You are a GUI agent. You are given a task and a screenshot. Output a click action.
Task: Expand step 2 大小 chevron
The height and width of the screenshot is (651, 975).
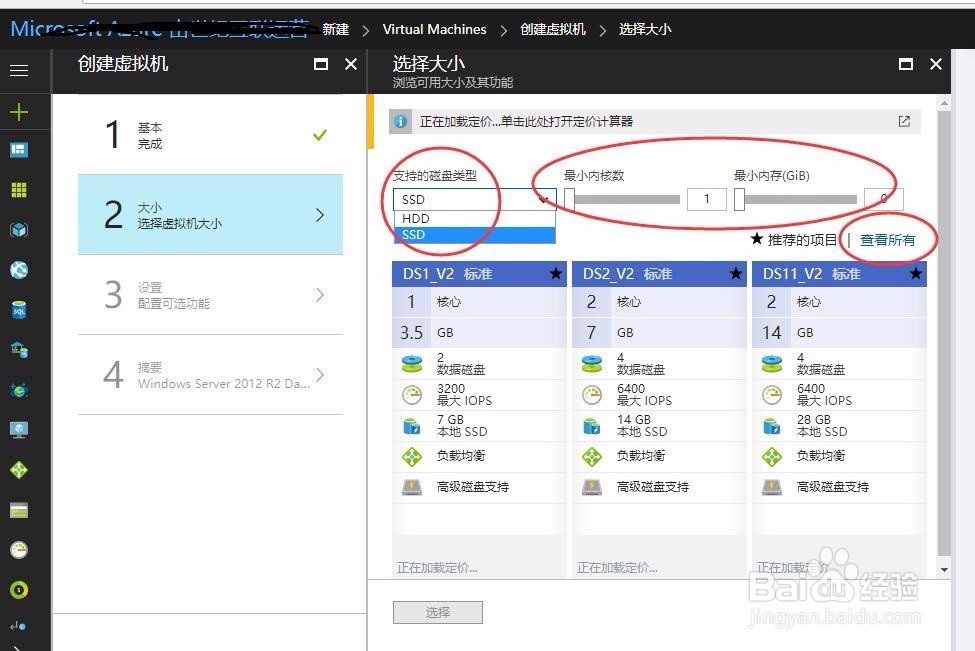point(320,215)
